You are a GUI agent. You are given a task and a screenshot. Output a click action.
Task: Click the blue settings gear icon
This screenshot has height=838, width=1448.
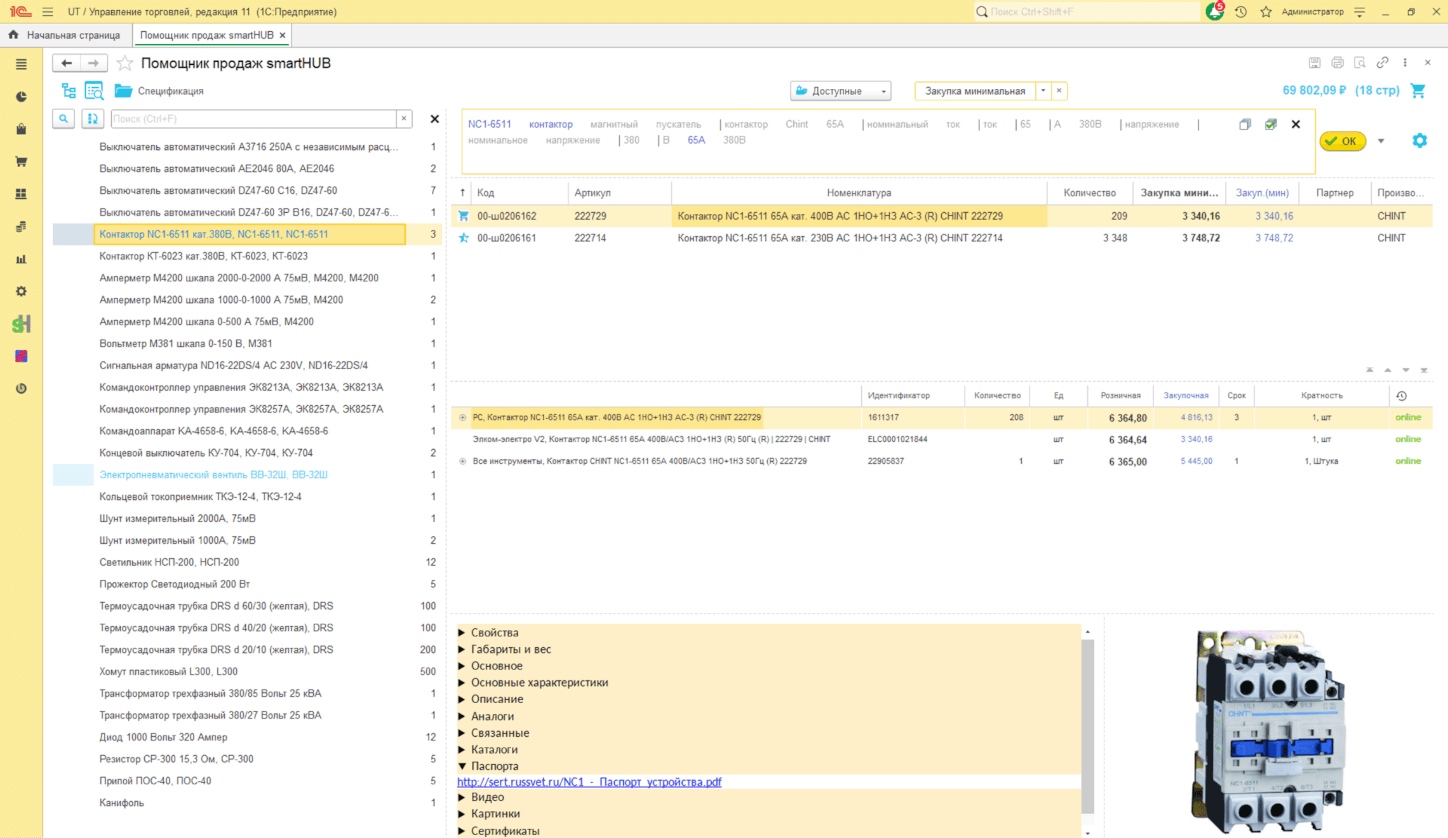point(1419,141)
